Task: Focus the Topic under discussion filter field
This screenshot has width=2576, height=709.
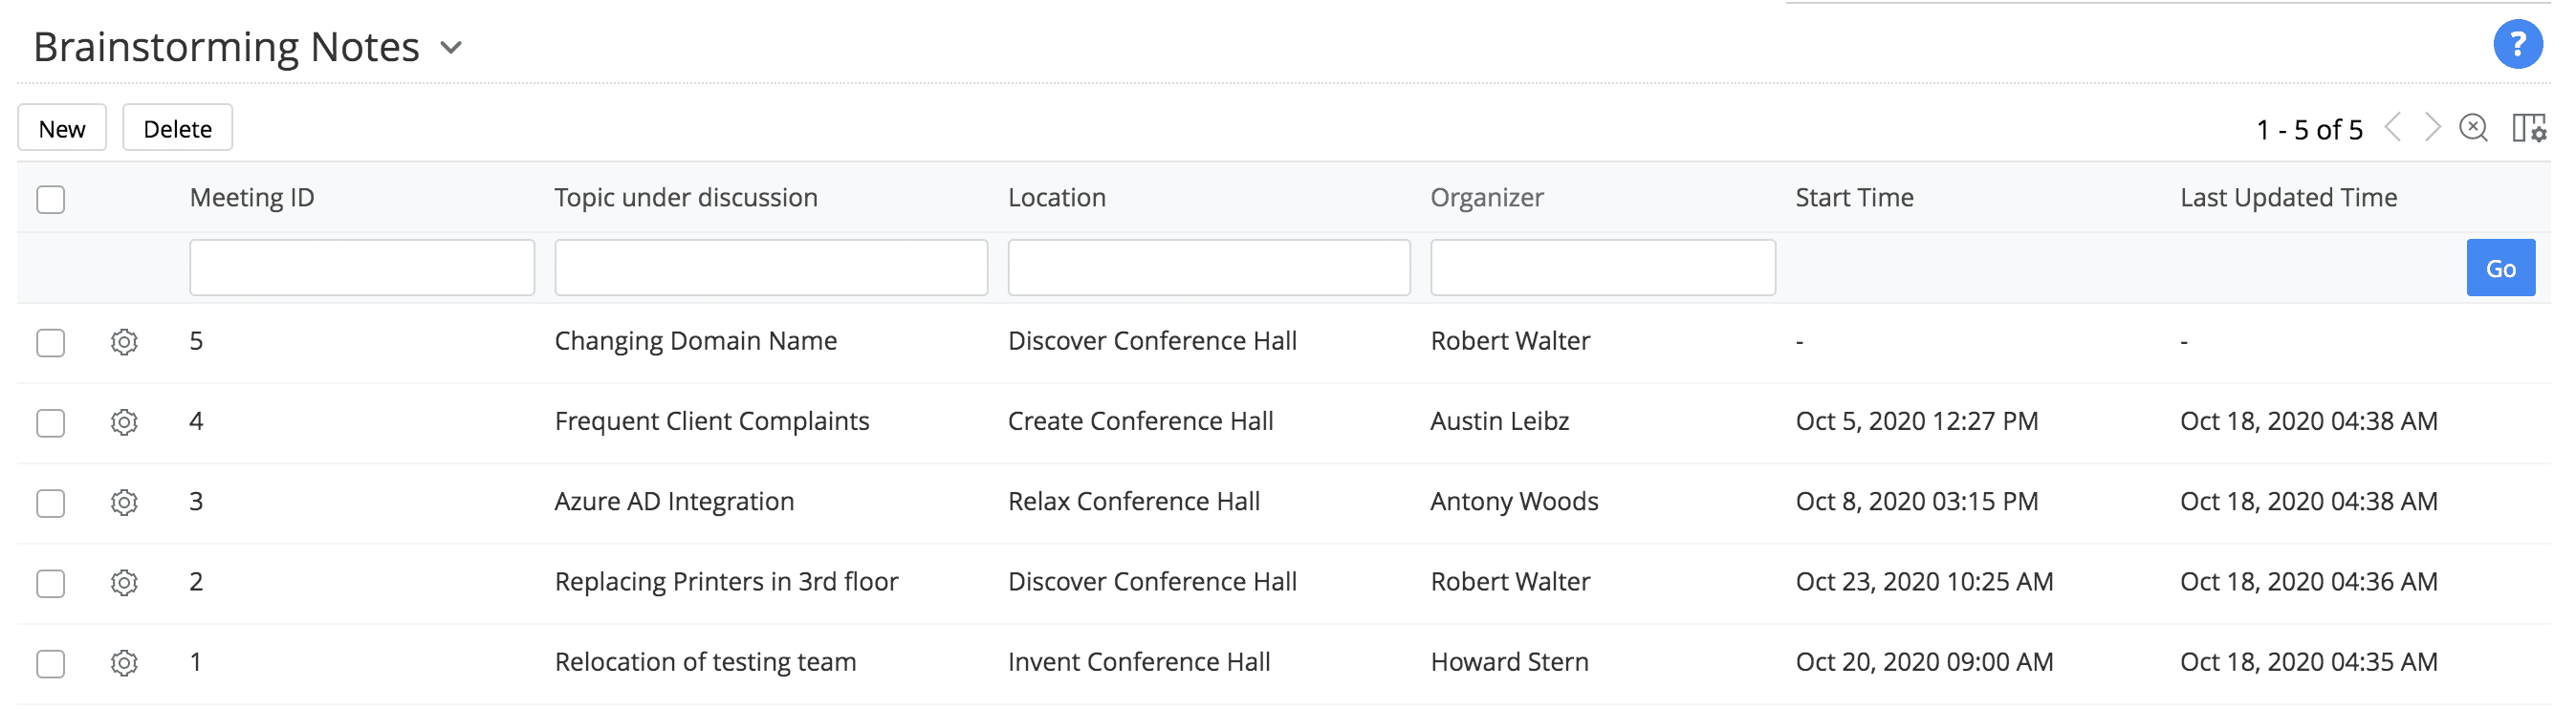Action: pos(770,268)
